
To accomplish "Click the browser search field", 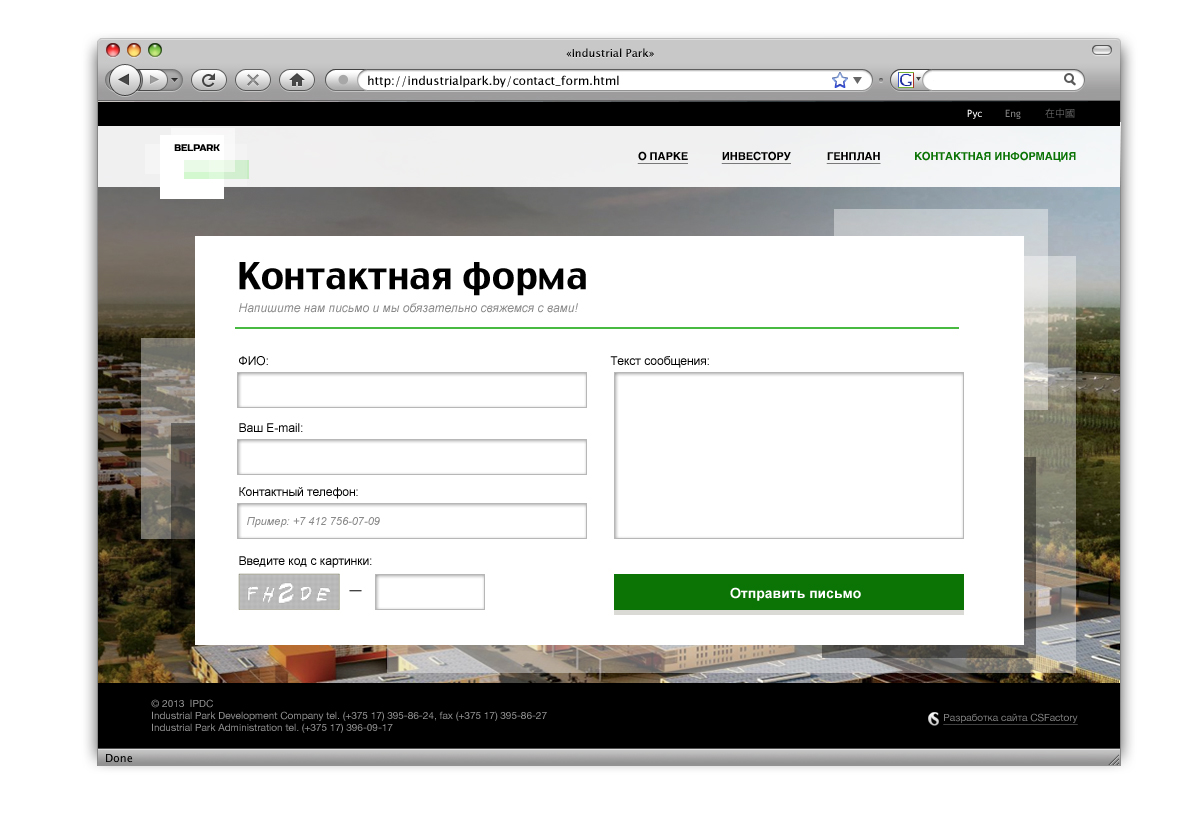I will (x=992, y=80).
